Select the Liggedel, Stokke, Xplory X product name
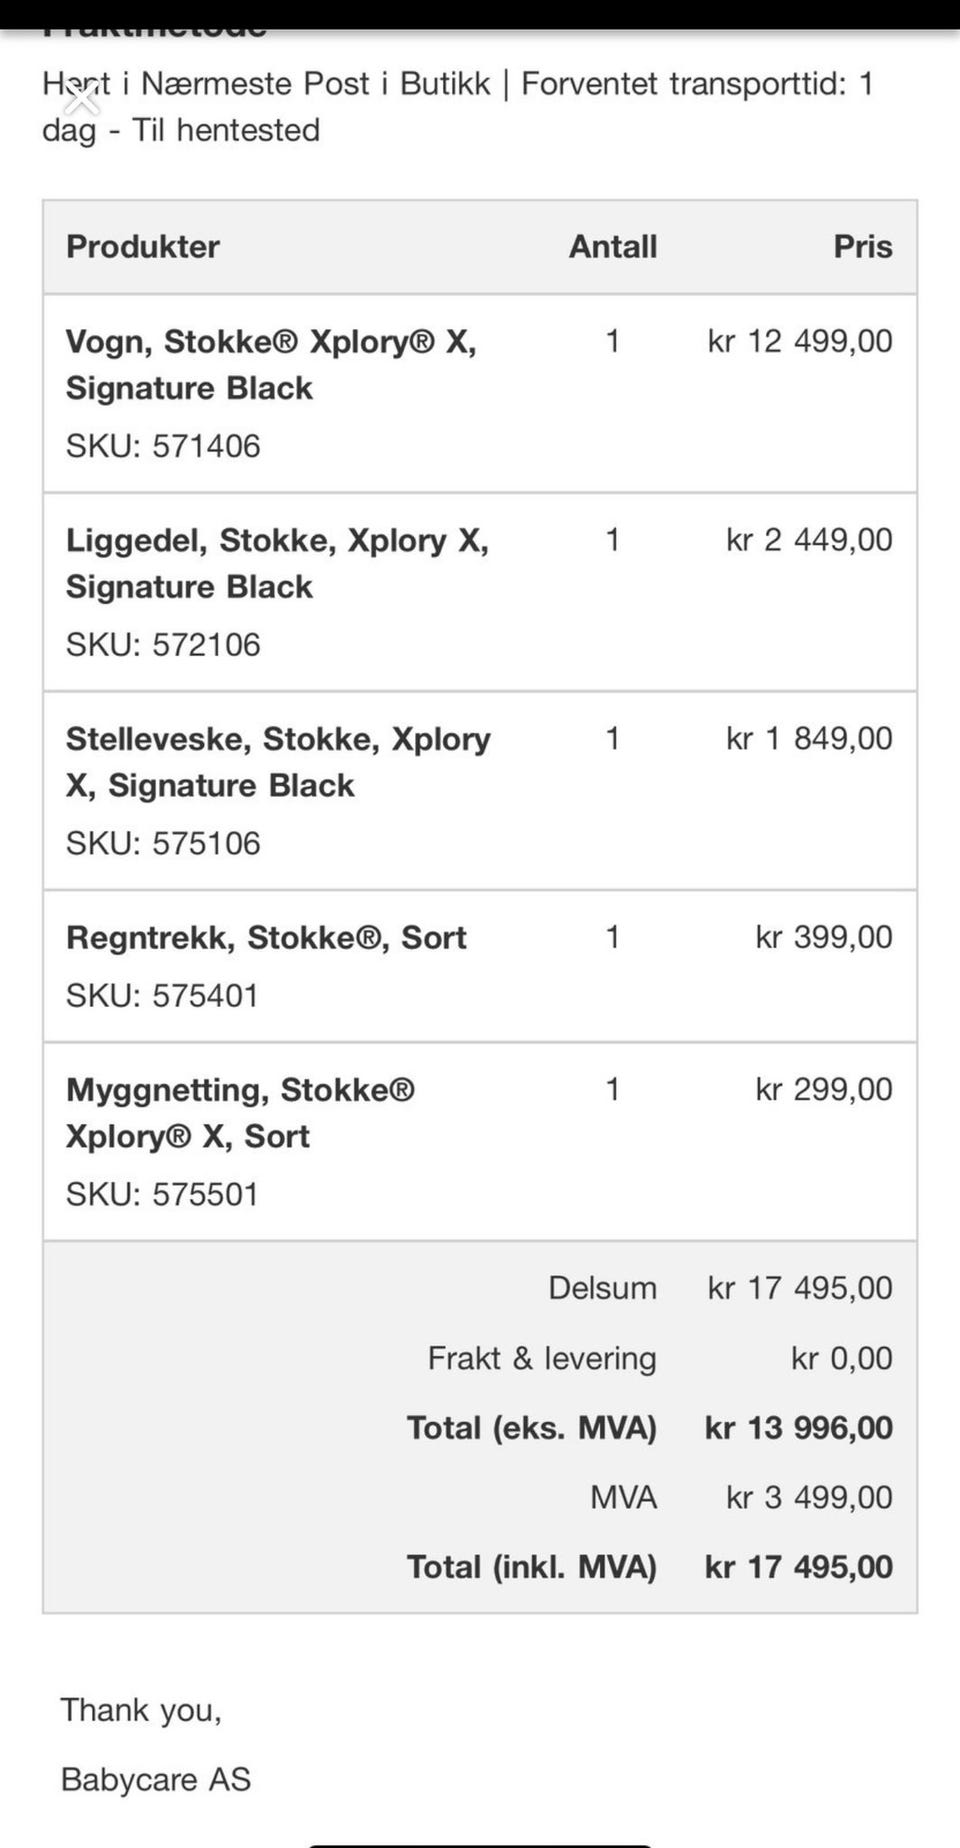960x1848 pixels. coord(276,563)
